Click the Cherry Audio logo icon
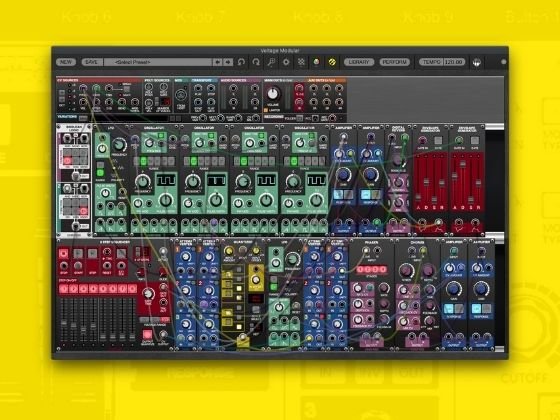 pos(477,62)
